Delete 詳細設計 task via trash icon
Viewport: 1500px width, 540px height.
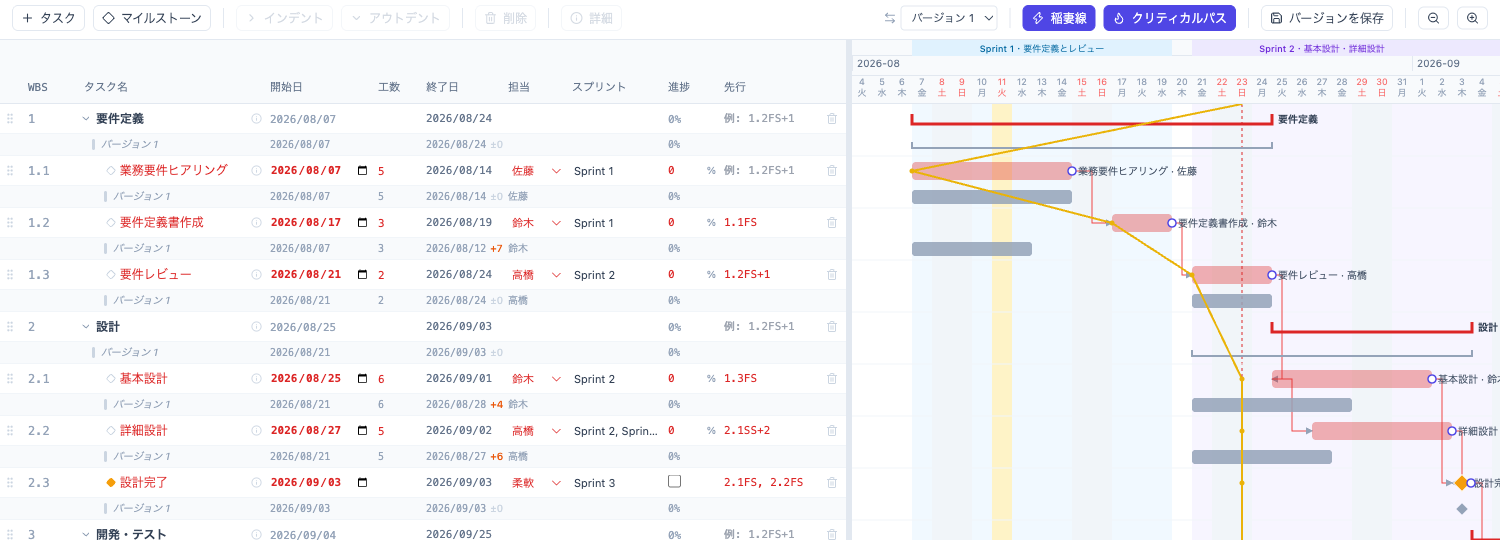coord(832,431)
